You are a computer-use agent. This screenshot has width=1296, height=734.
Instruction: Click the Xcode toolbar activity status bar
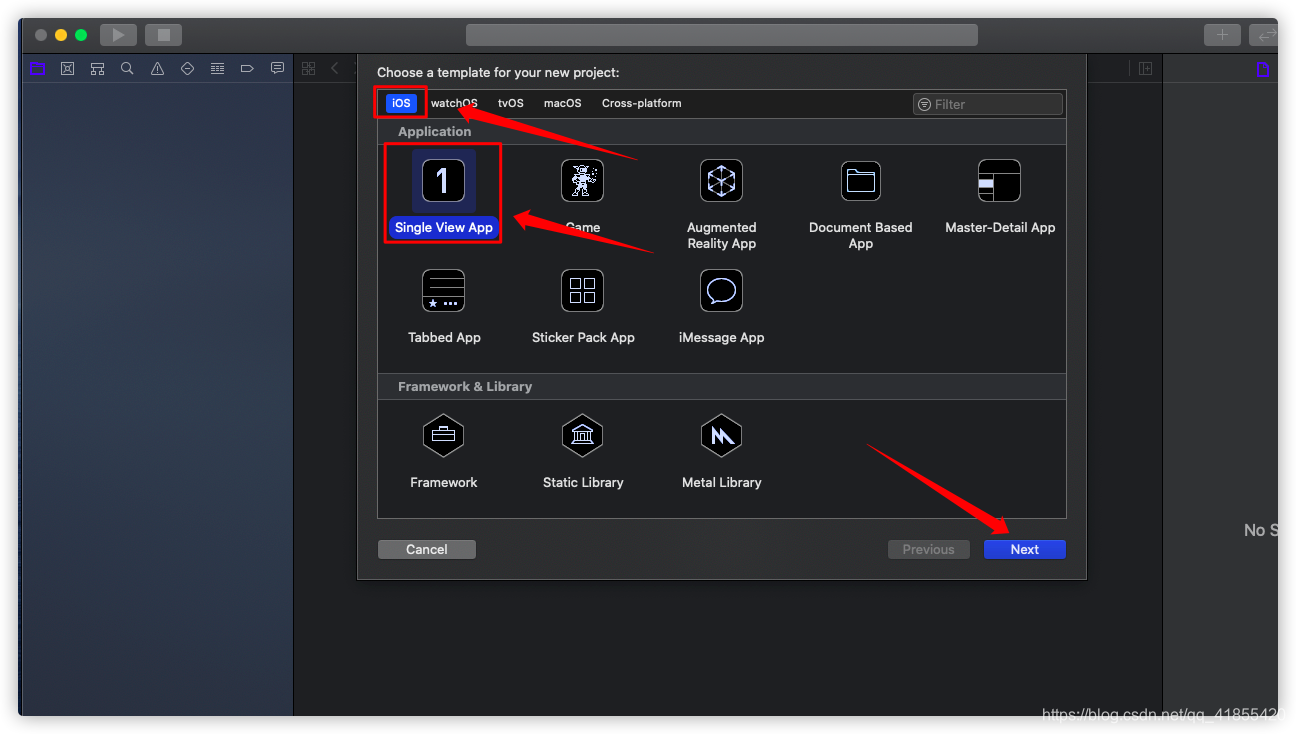point(721,35)
